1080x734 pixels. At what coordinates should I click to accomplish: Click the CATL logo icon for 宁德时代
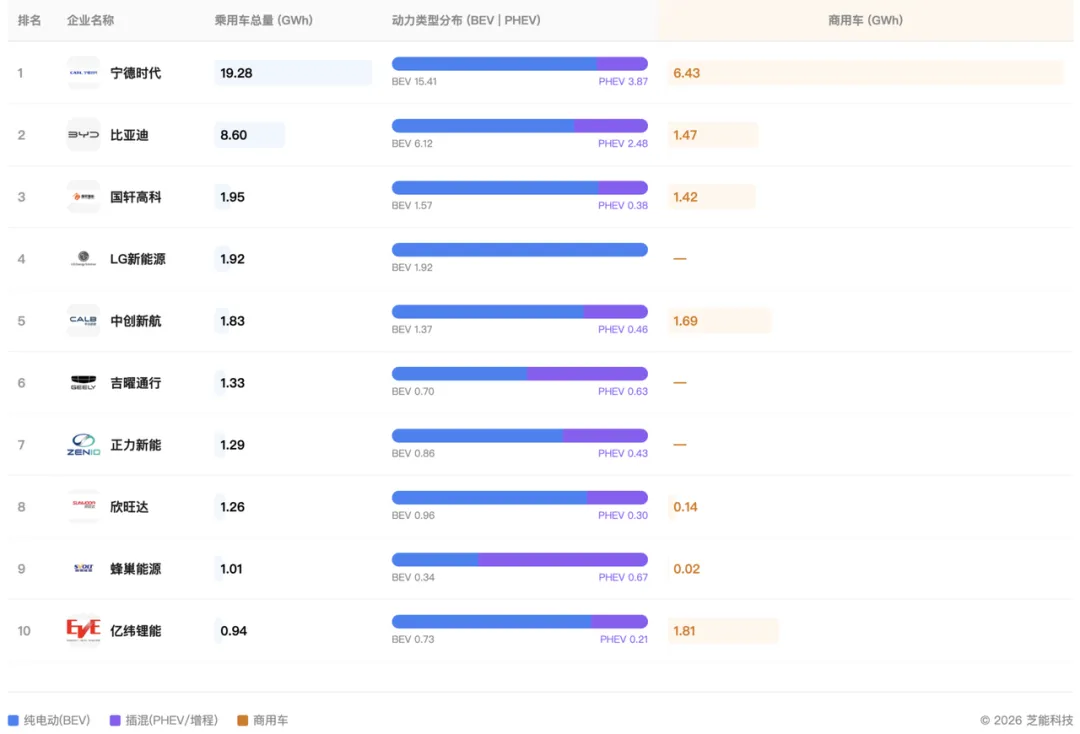(83, 73)
